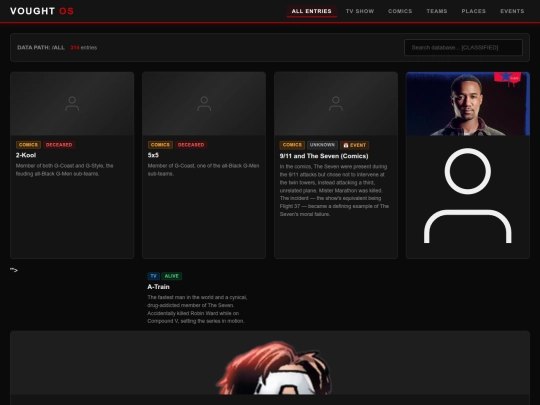Image resolution: width=540 pixels, height=405 pixels.
Task: Click the ALIVE tag above A-Train
Action: 172,276
